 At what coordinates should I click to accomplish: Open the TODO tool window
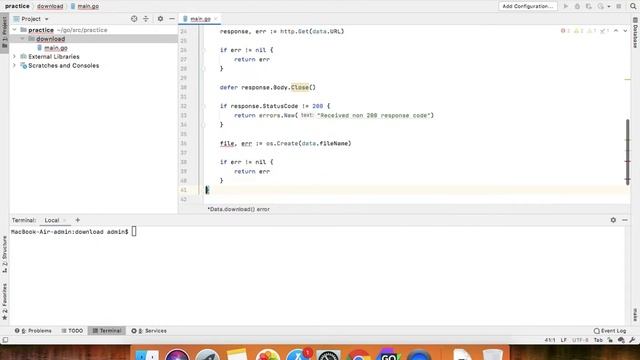pyautogui.click(x=72, y=331)
